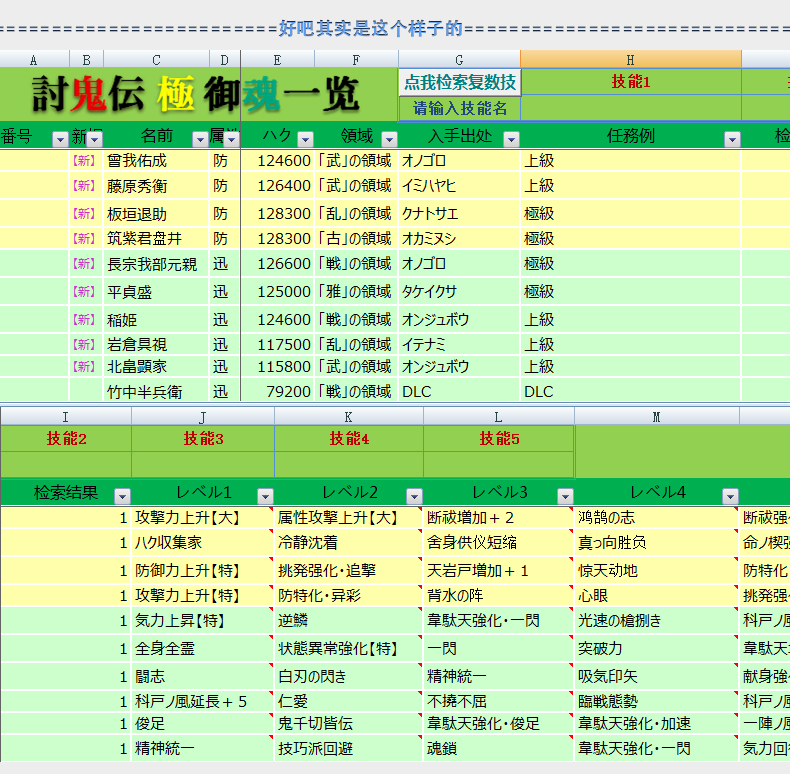The image size is (790, 774).
Task: Open the 检索结果 column filter dropdown
Action: click(122, 496)
